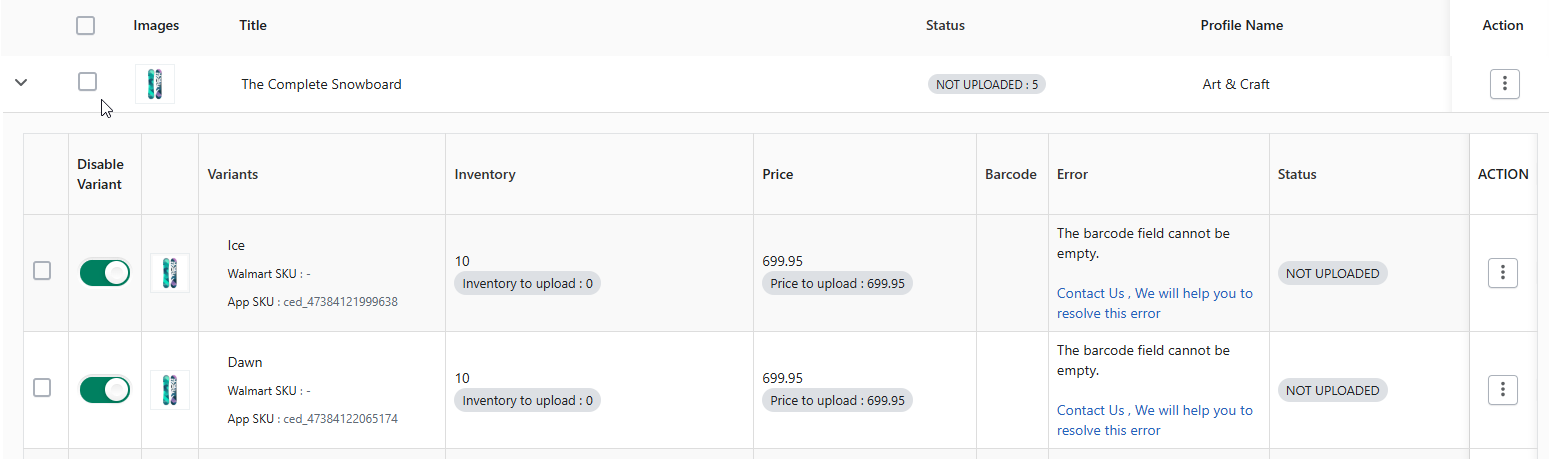Check the Dawn variant row checkbox

point(42,387)
